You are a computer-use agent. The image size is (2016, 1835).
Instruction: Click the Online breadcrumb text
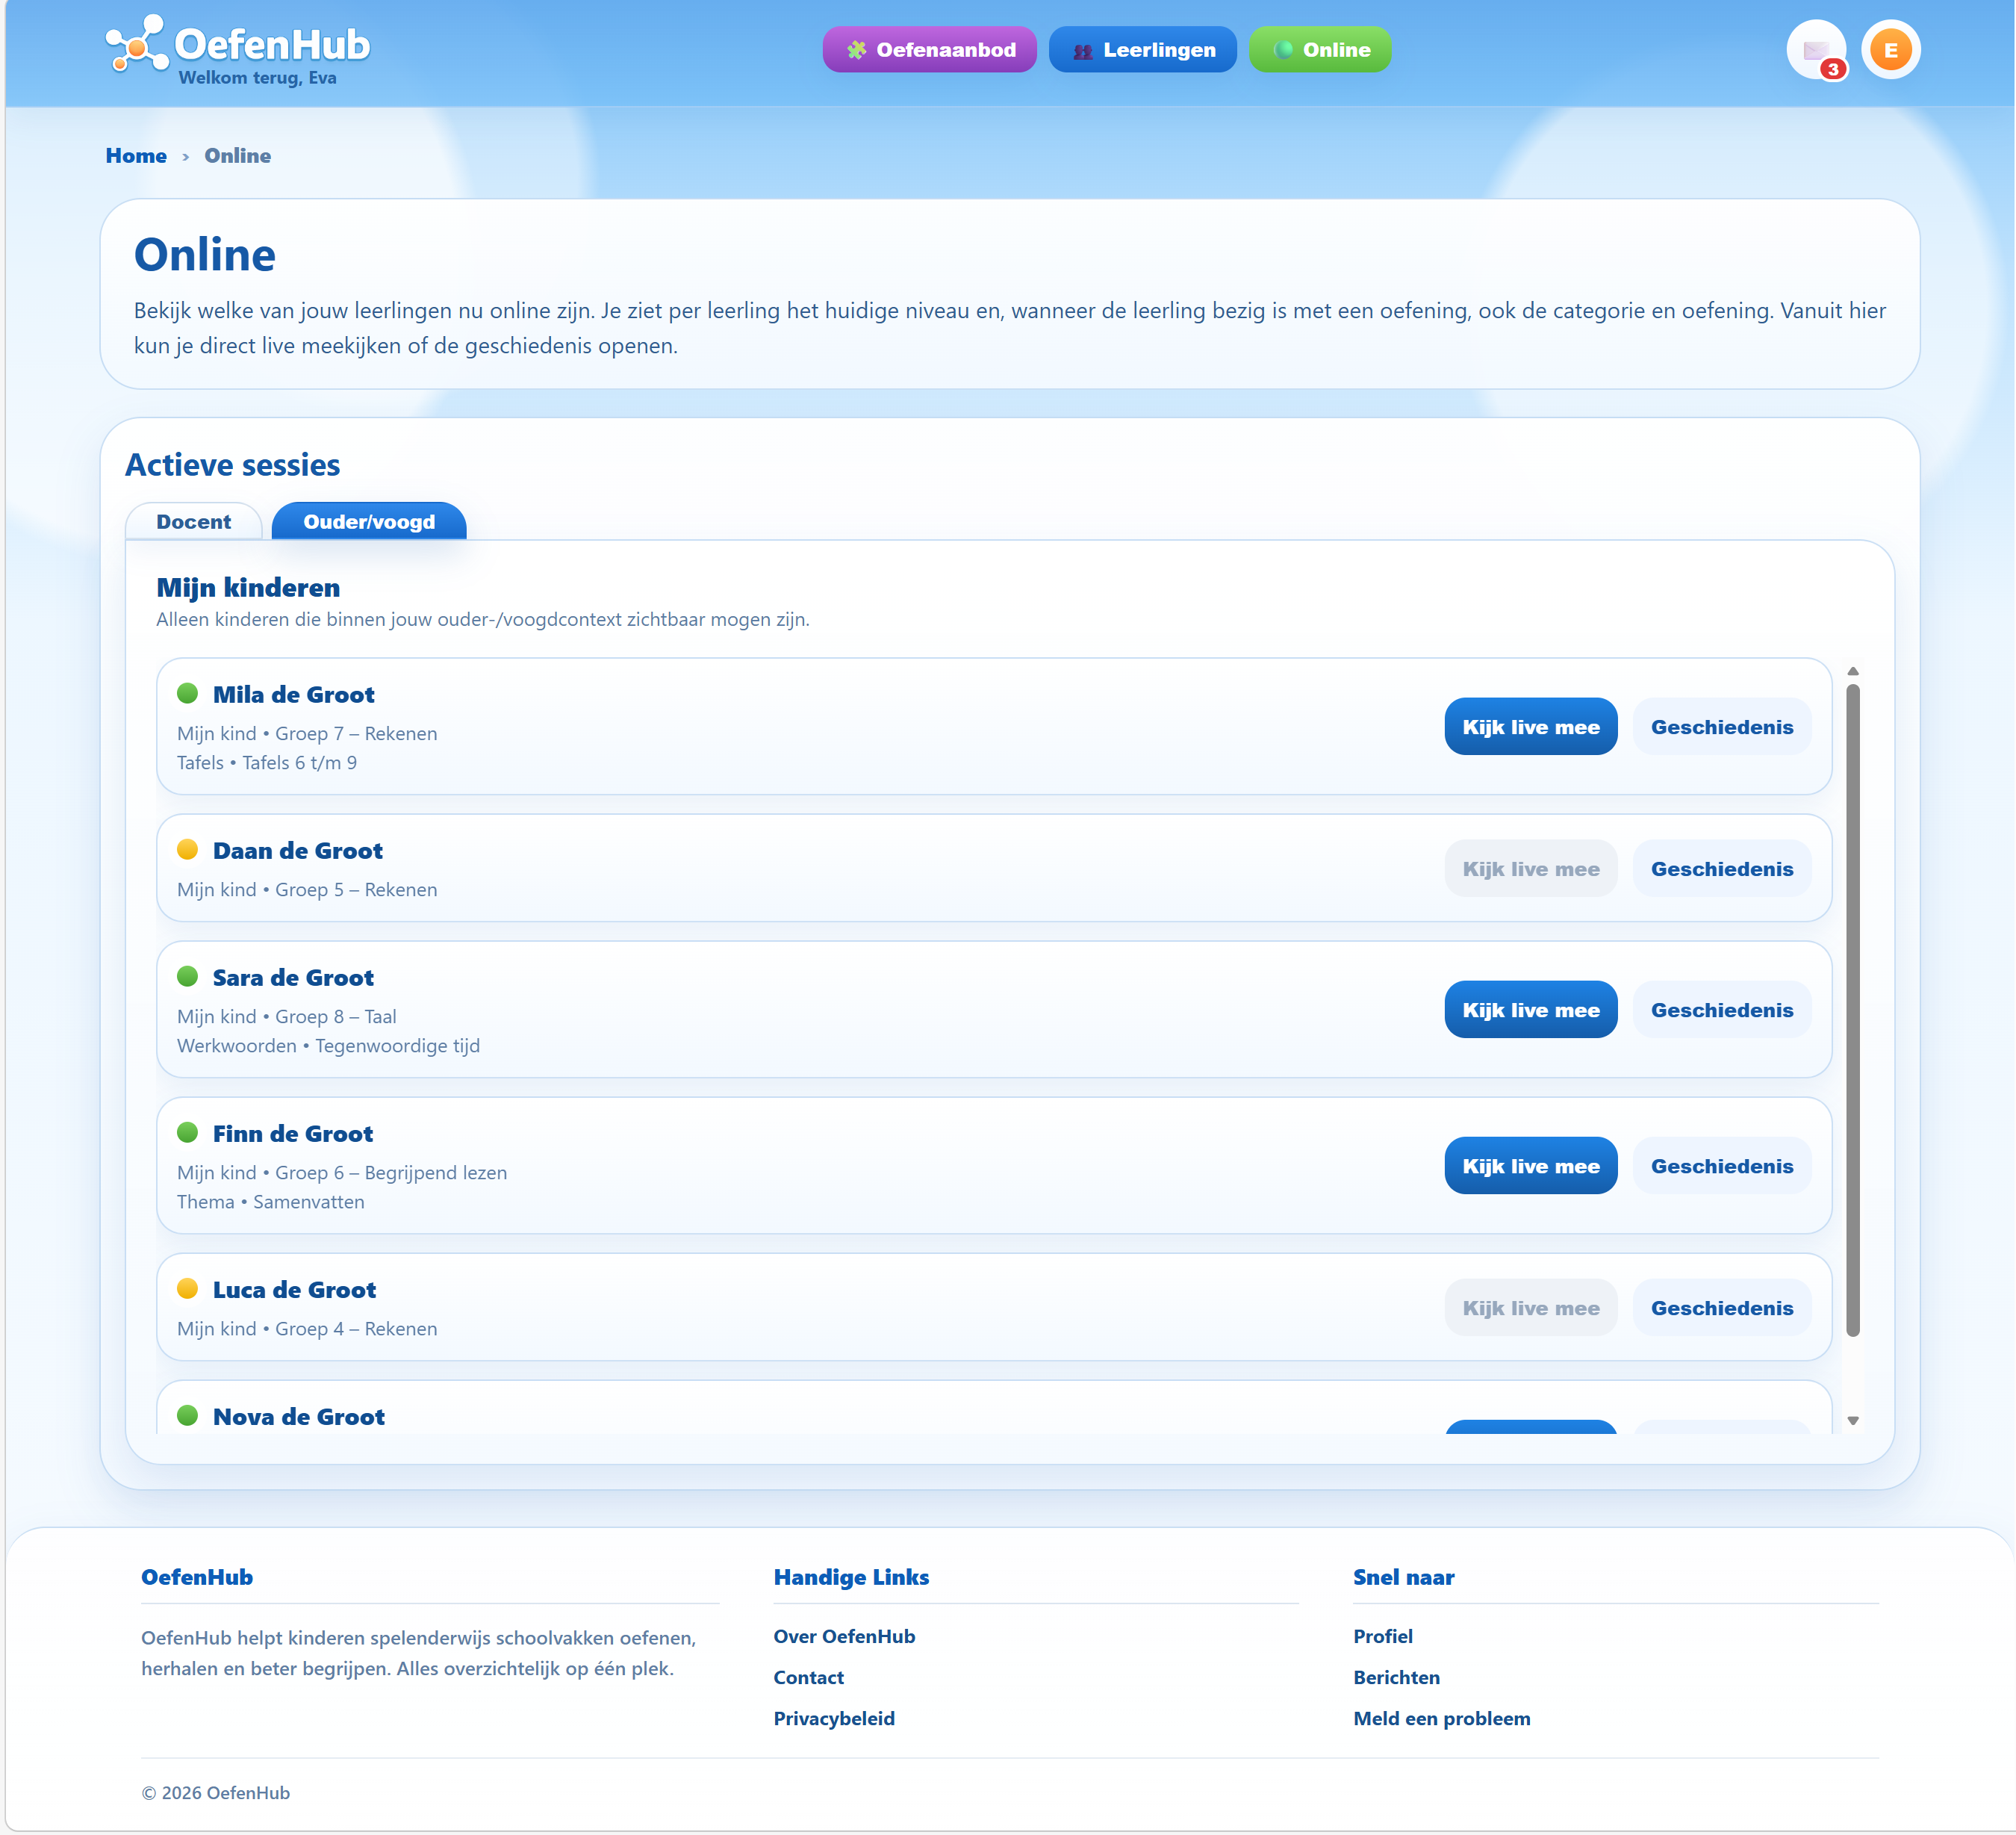(x=237, y=156)
